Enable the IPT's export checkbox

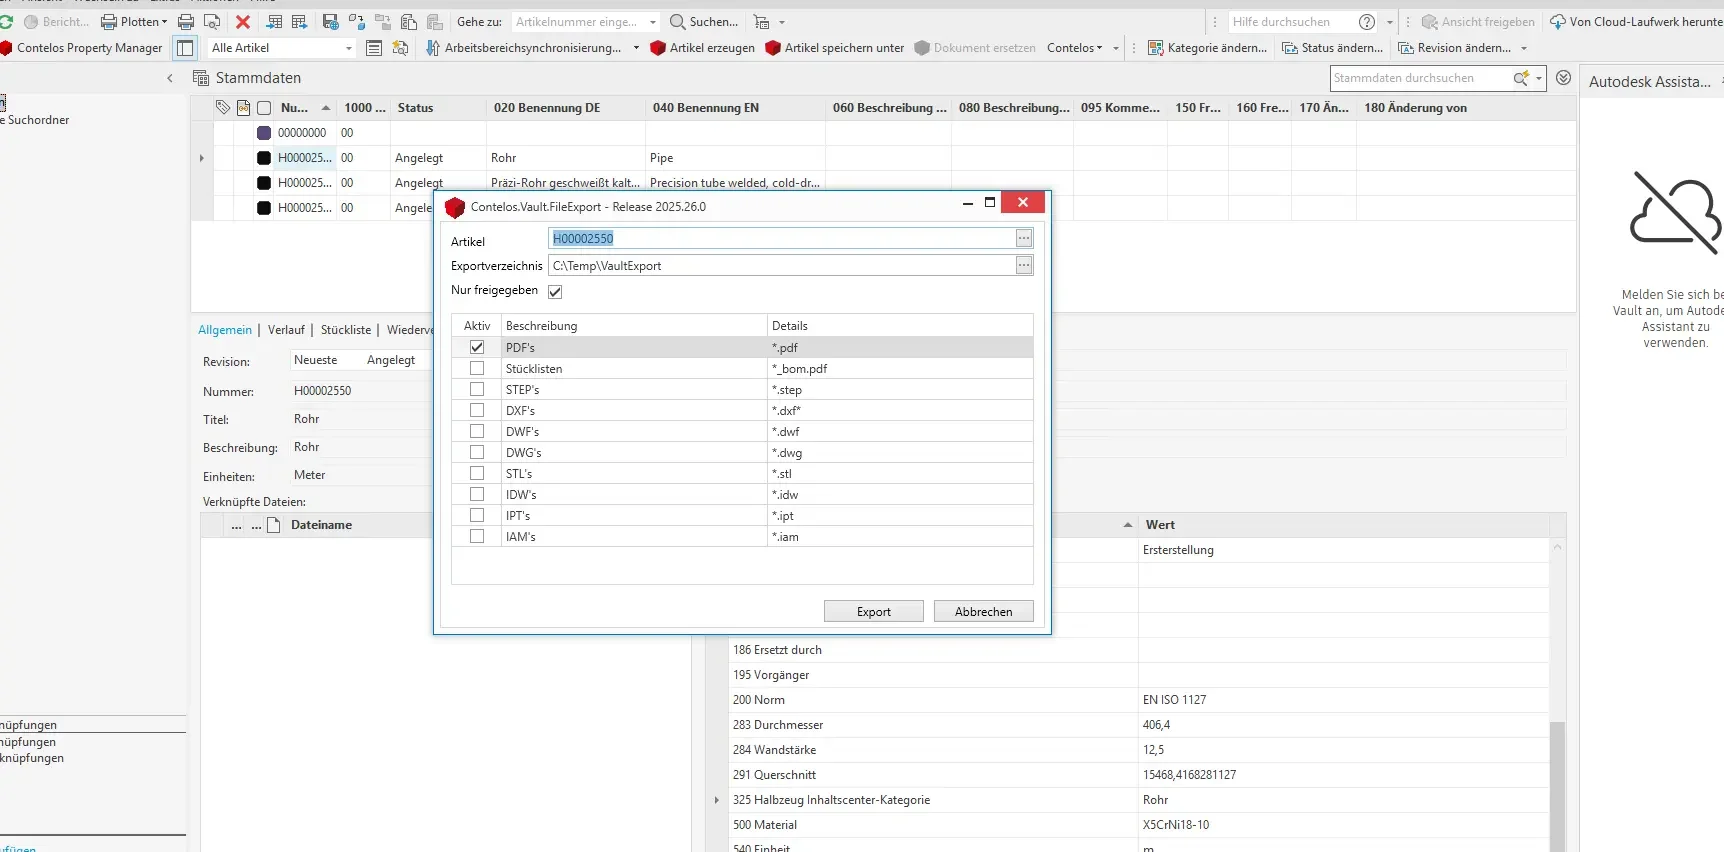pos(477,515)
